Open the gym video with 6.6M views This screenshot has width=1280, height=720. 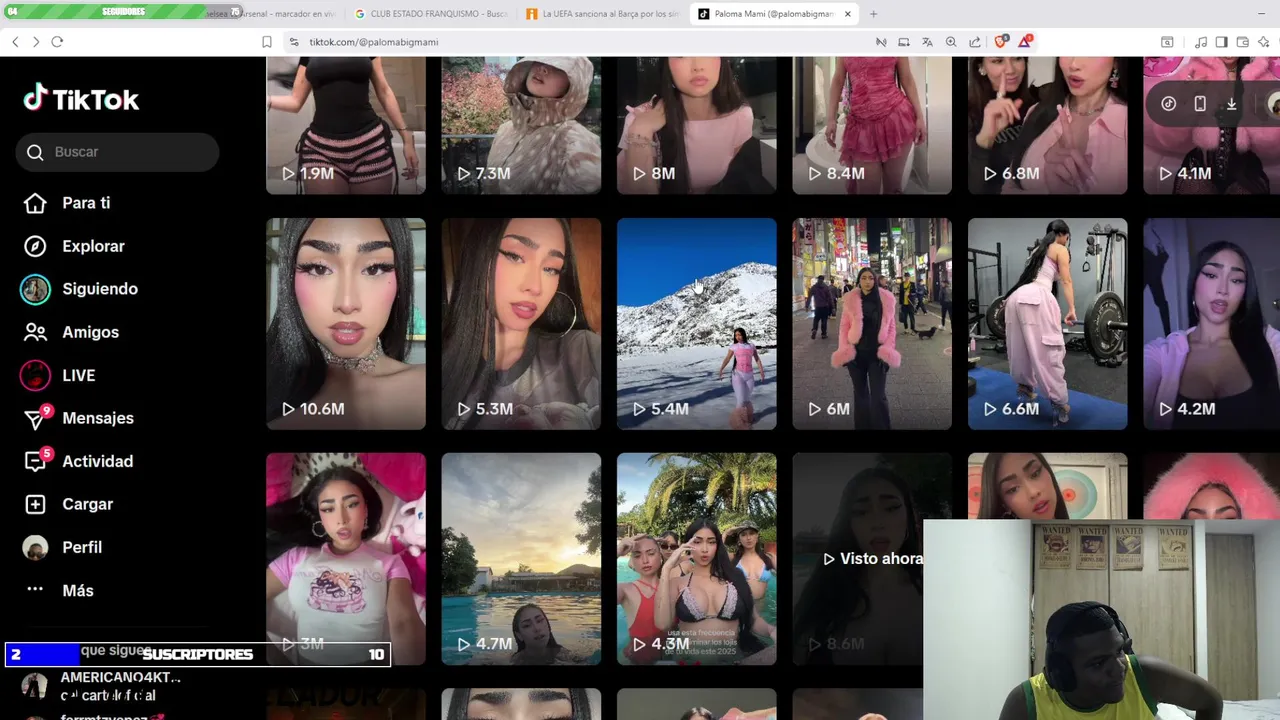click(x=1048, y=324)
